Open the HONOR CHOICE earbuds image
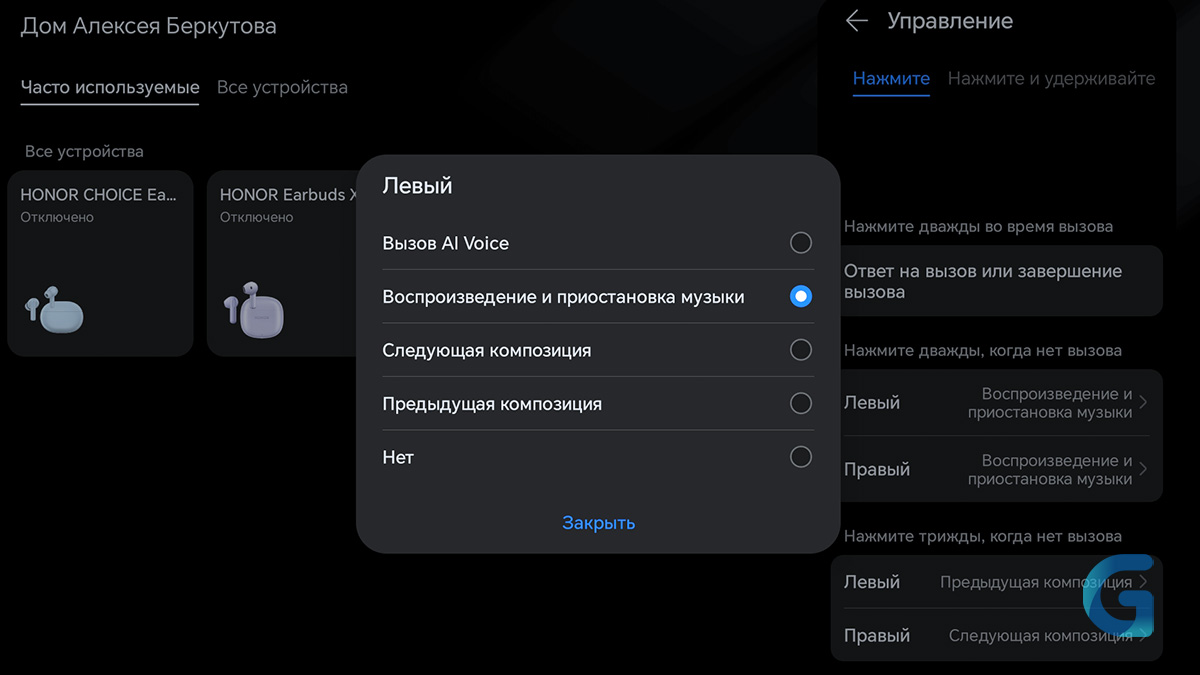Screen dimensions: 1200x675 54,312
